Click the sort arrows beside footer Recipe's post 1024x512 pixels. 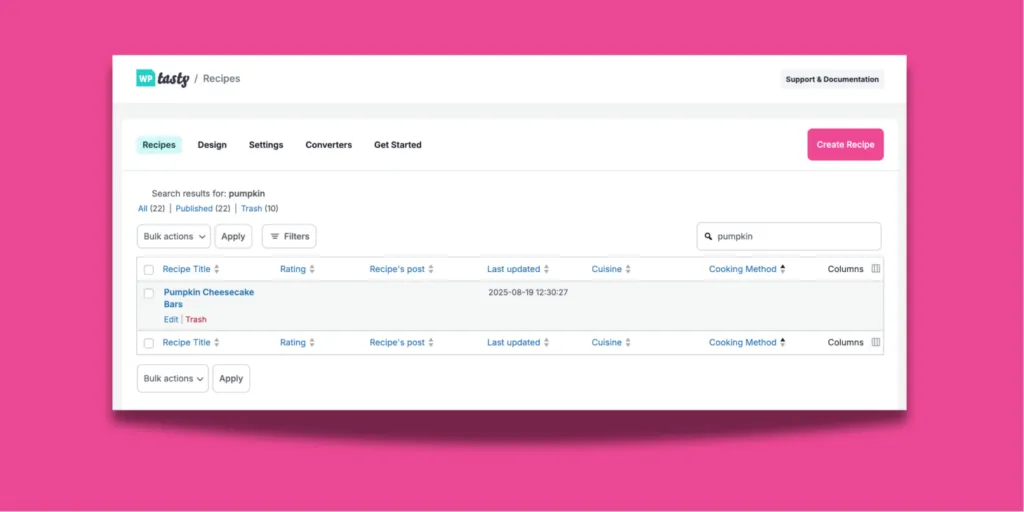[431, 343]
